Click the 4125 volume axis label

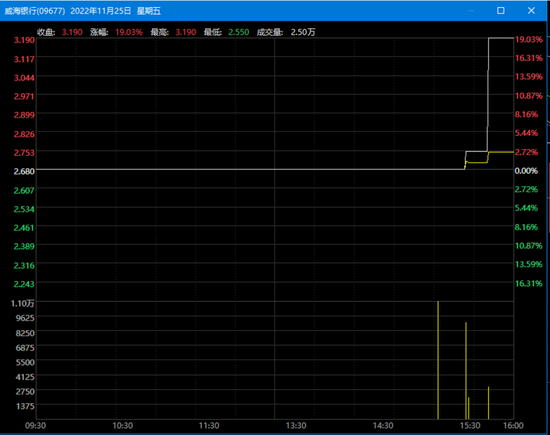(x=25, y=377)
